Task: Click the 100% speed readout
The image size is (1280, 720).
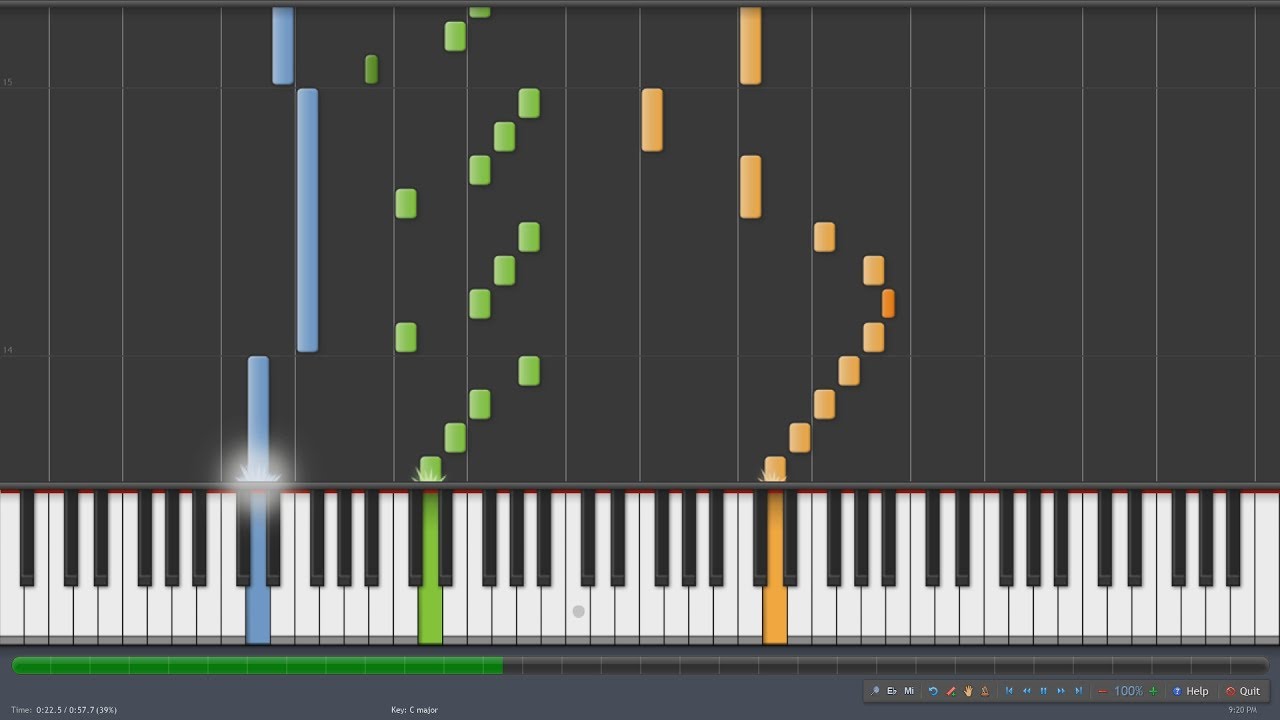Action: (1128, 691)
